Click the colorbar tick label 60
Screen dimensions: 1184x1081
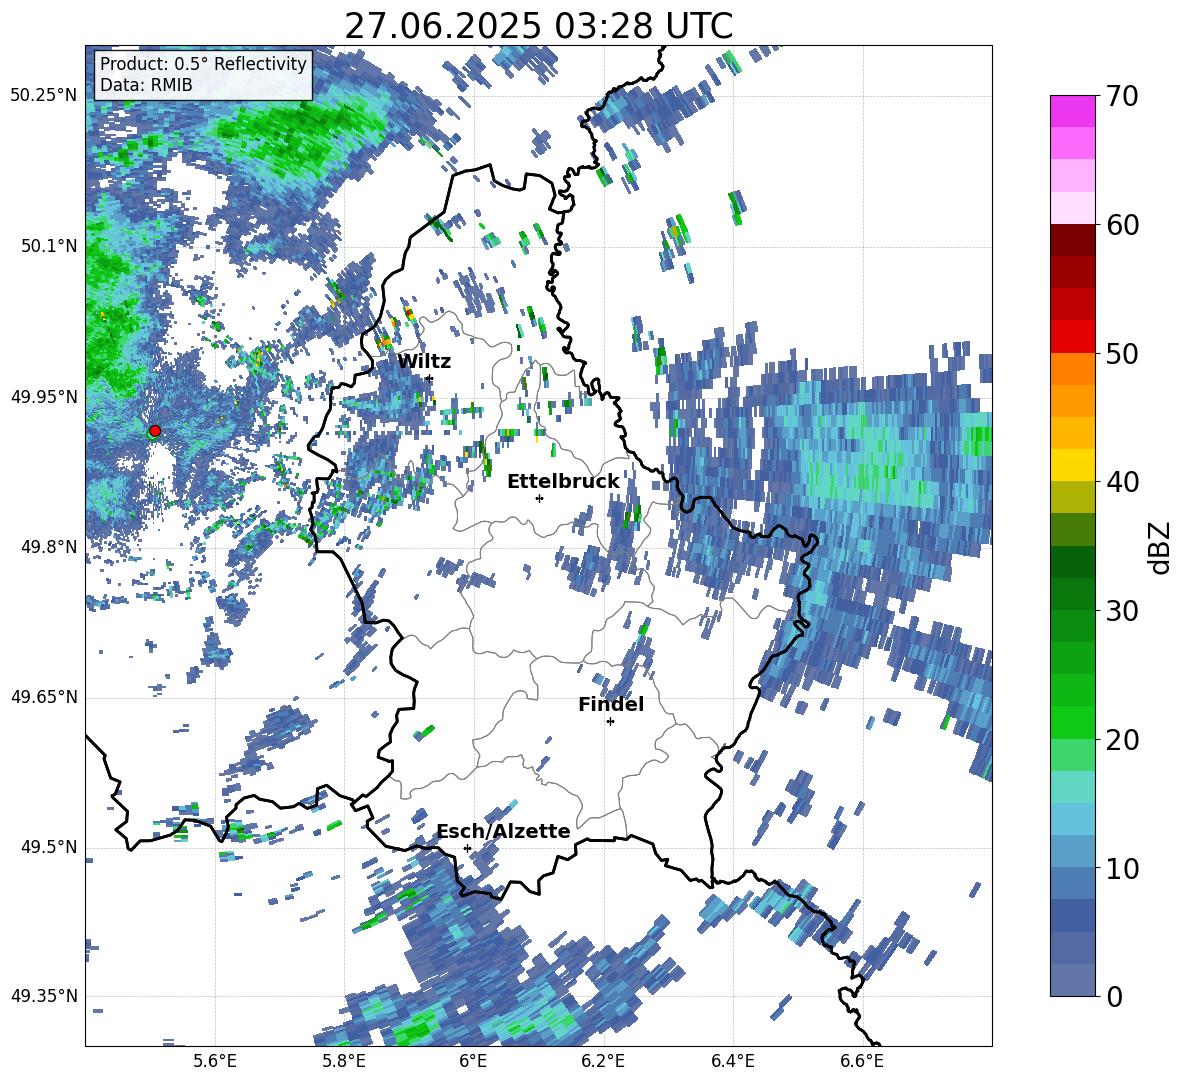coord(1121,225)
